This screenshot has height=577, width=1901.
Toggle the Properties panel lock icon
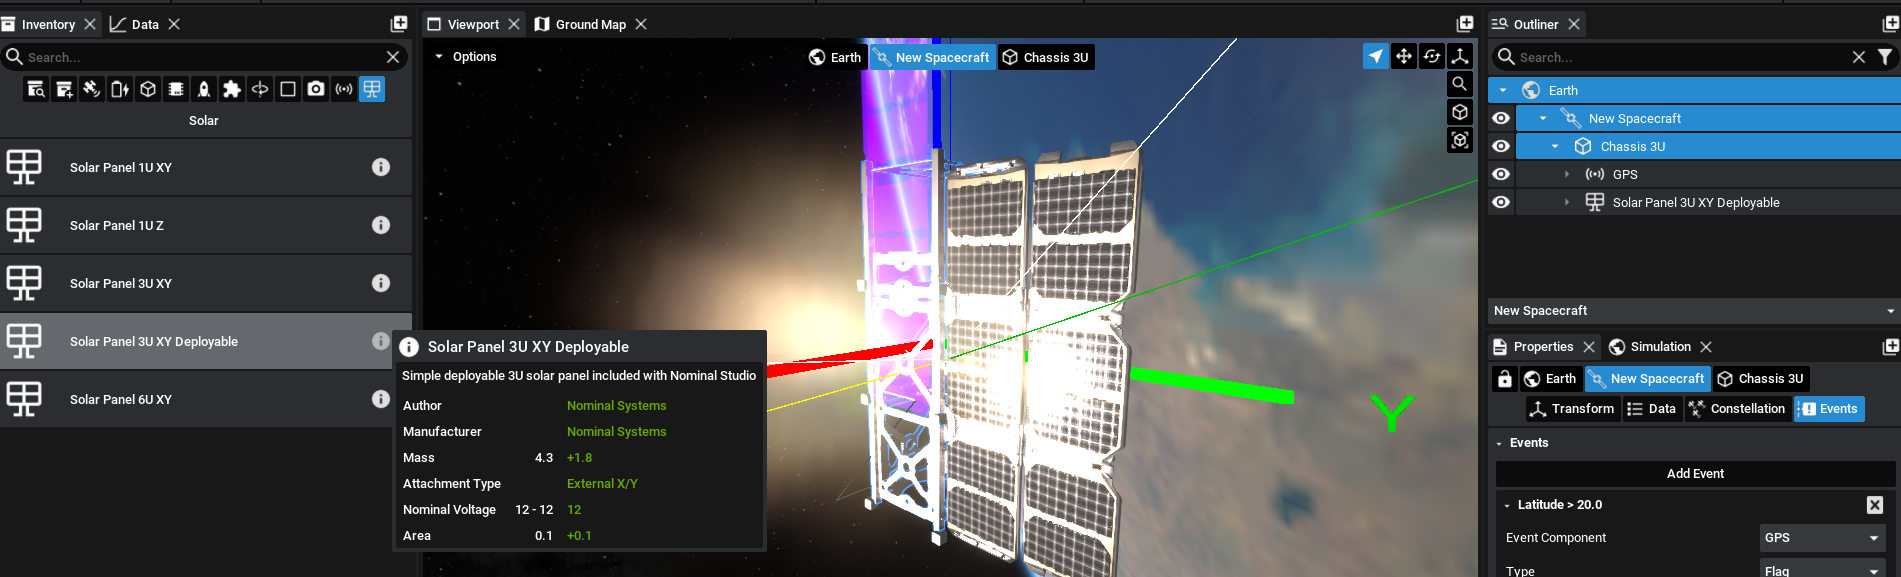click(x=1504, y=379)
